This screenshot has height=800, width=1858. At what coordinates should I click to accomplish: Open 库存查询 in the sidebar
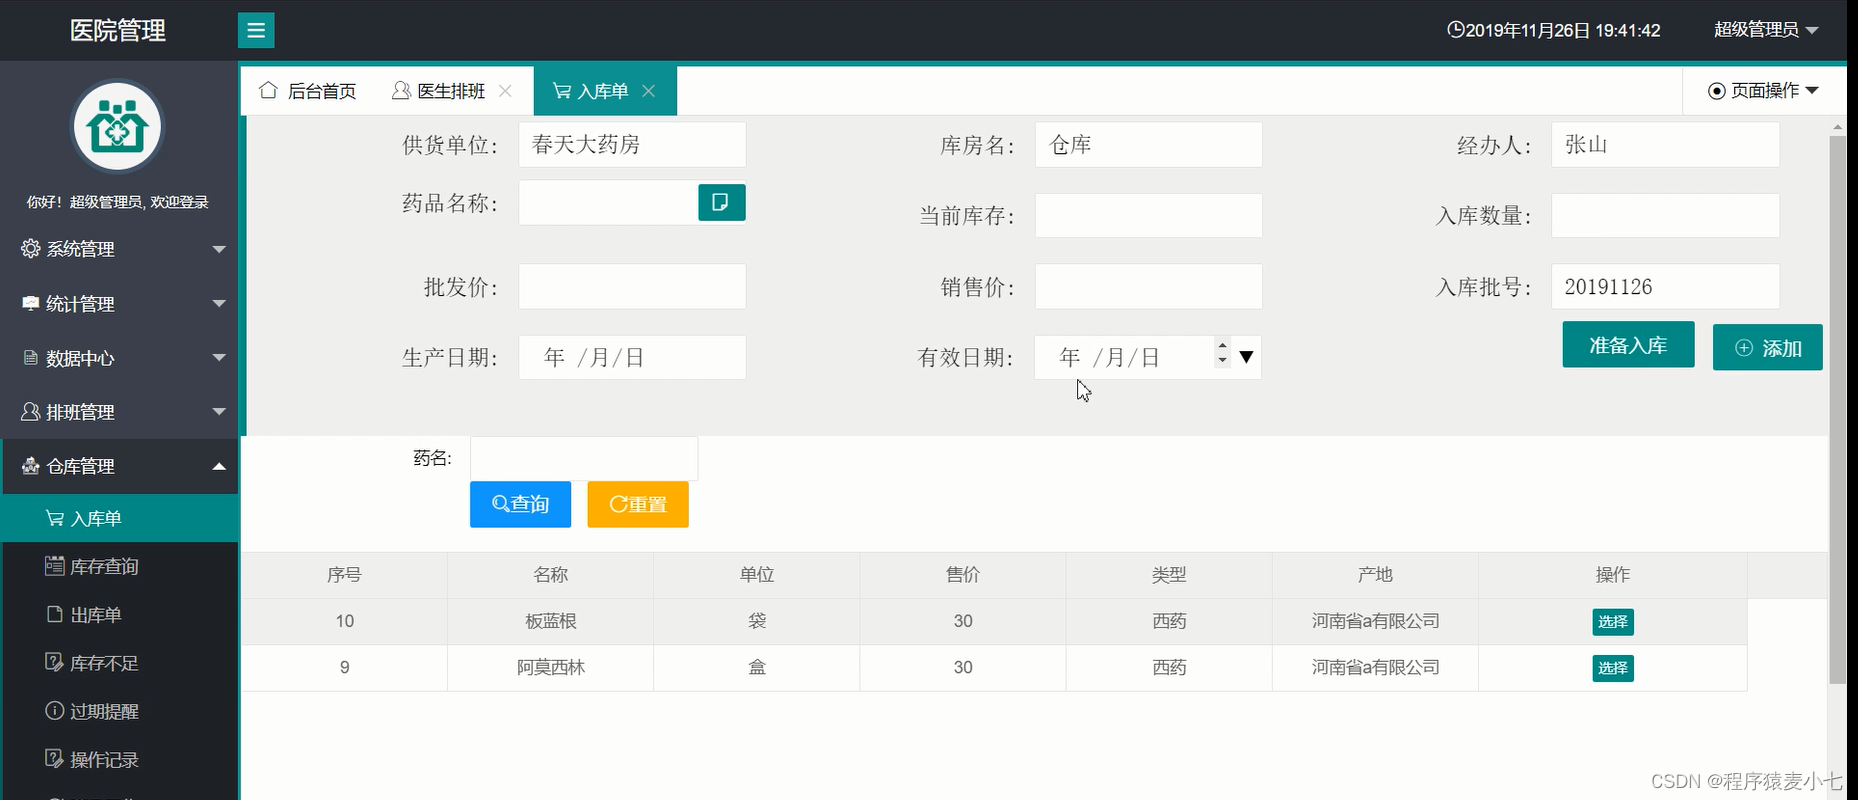(x=120, y=566)
